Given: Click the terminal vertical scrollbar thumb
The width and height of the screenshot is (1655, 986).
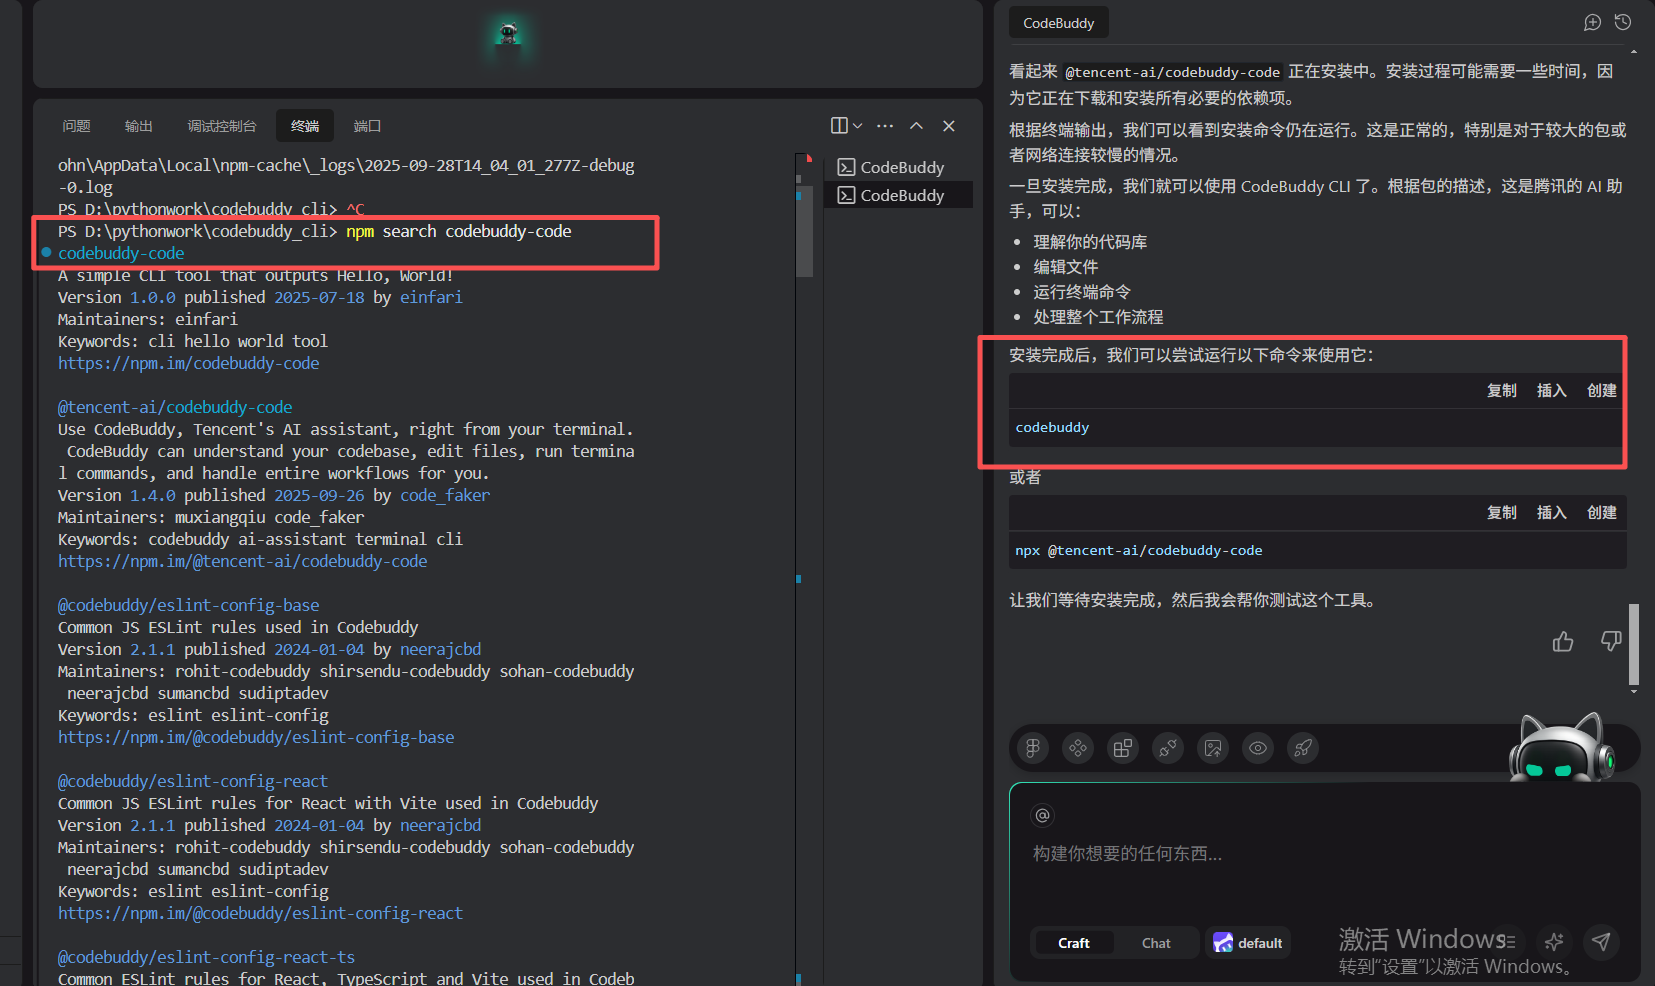Looking at the screenshot, I should [804, 230].
